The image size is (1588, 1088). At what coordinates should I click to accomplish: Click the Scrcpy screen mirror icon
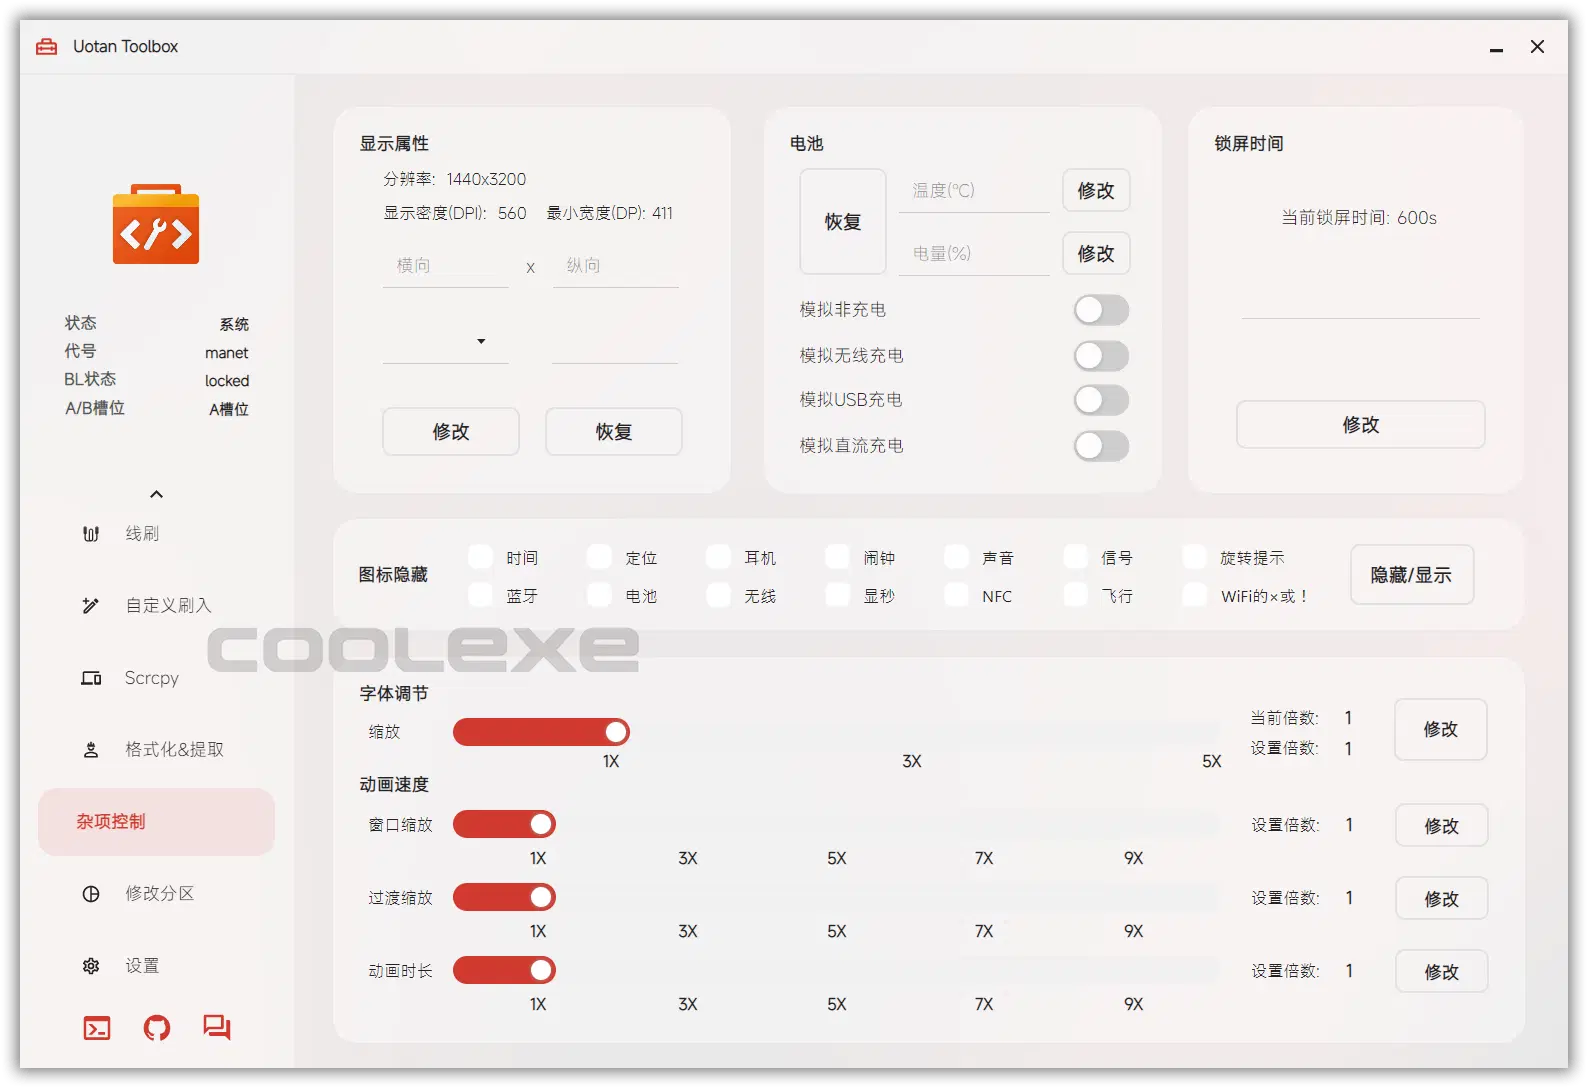pos(91,678)
